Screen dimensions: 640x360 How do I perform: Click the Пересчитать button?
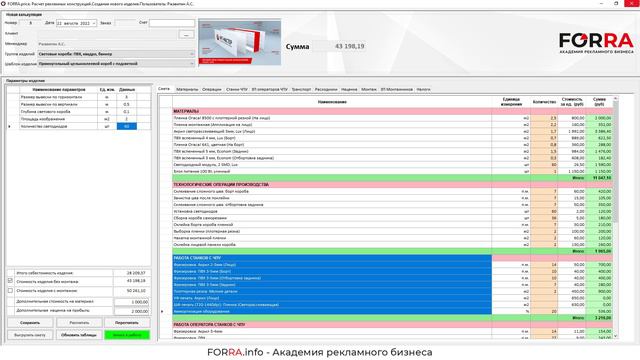[127, 323]
